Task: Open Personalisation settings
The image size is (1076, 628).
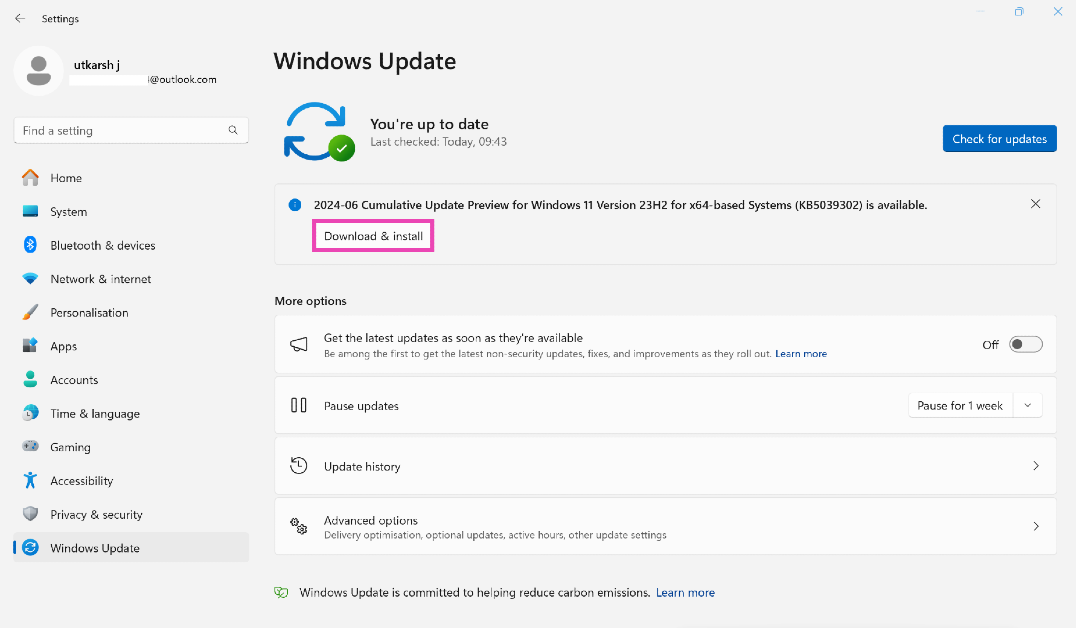Action: 131,312
